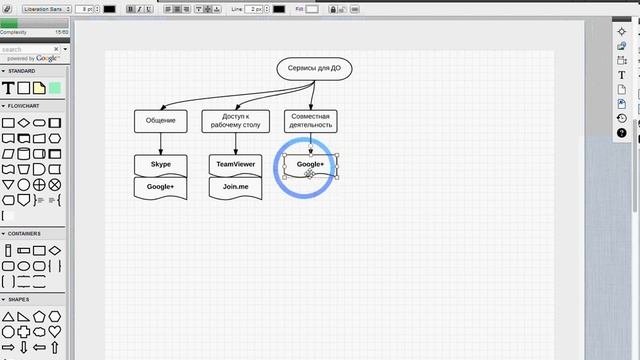
Task: Choose the document flowchart shape
Action: click(x=8, y=138)
